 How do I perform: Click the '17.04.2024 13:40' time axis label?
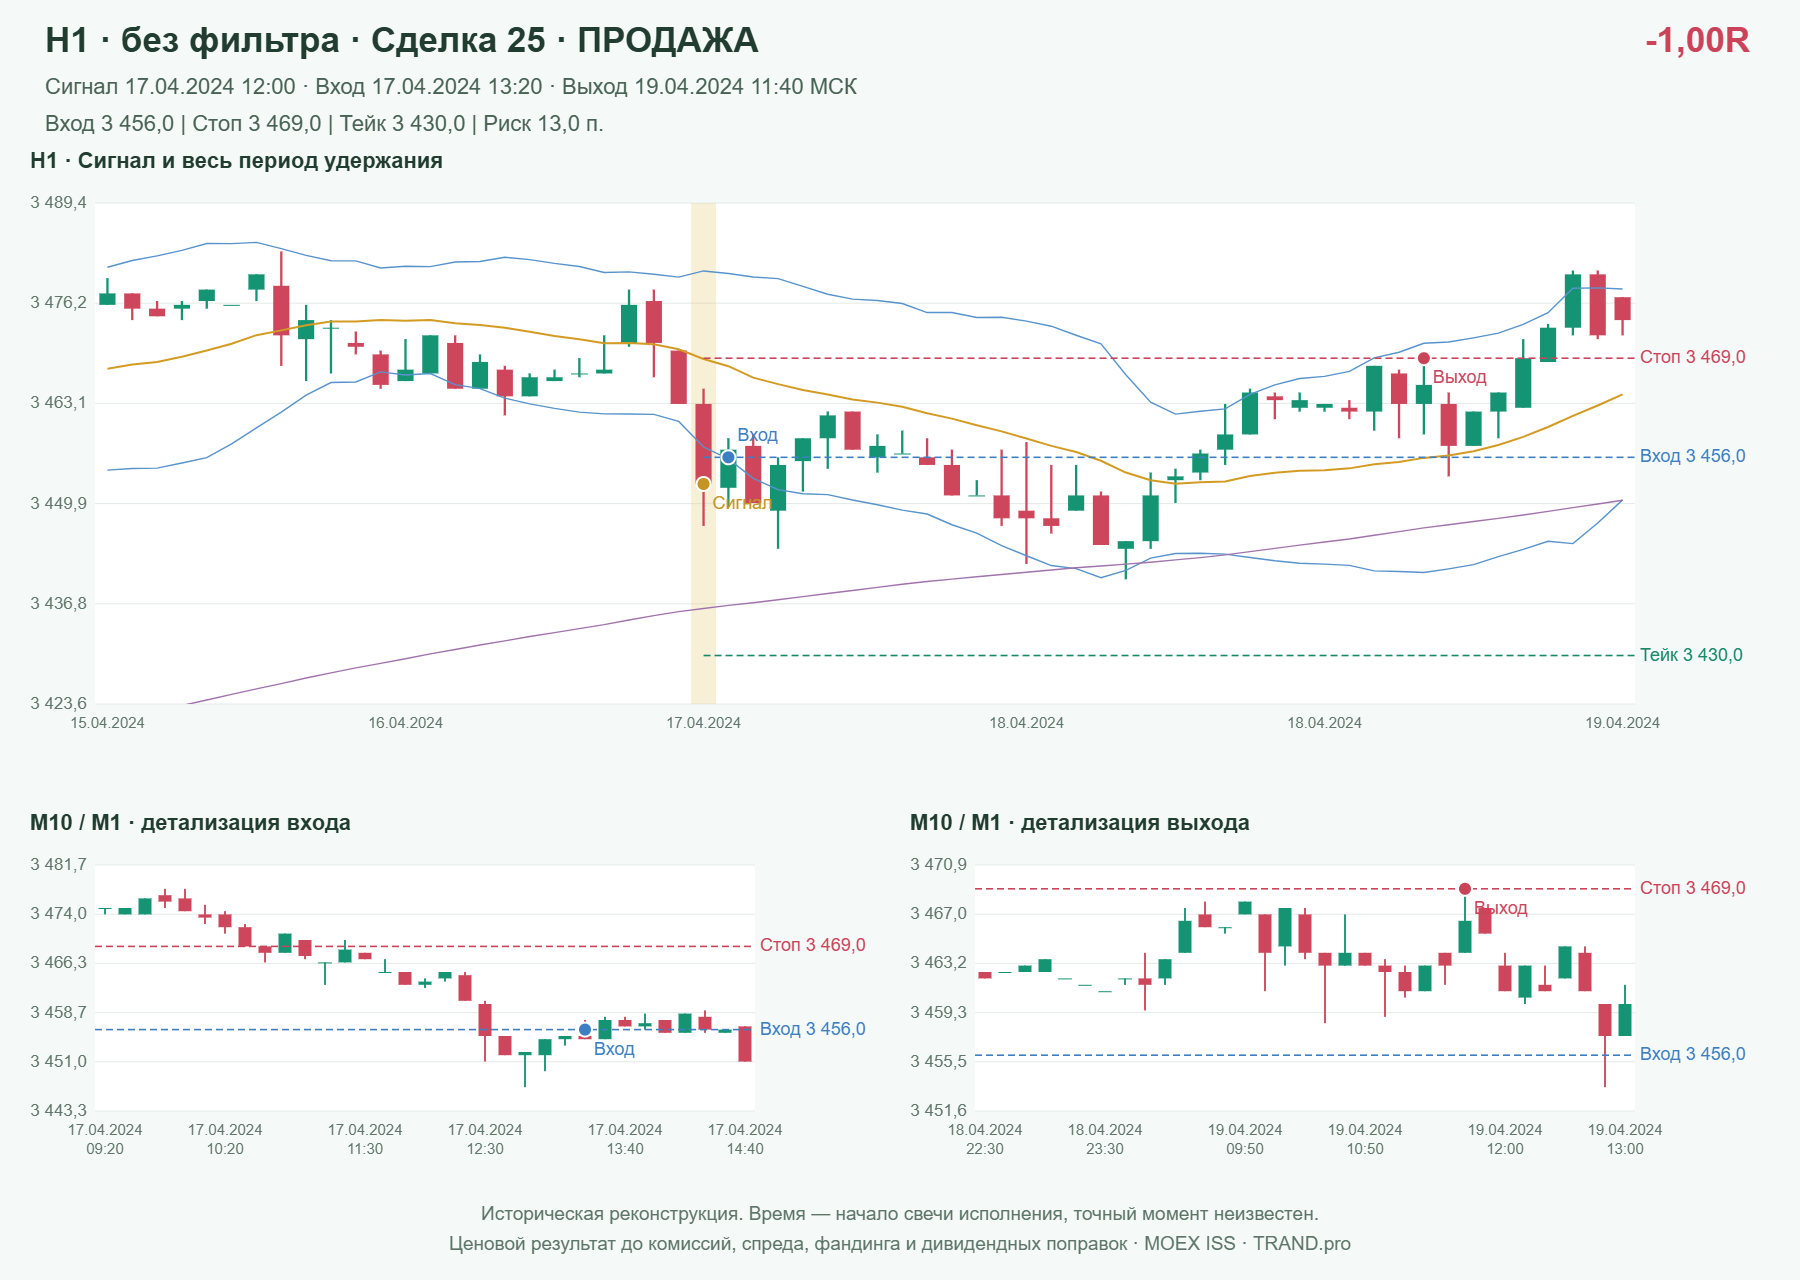[625, 1139]
